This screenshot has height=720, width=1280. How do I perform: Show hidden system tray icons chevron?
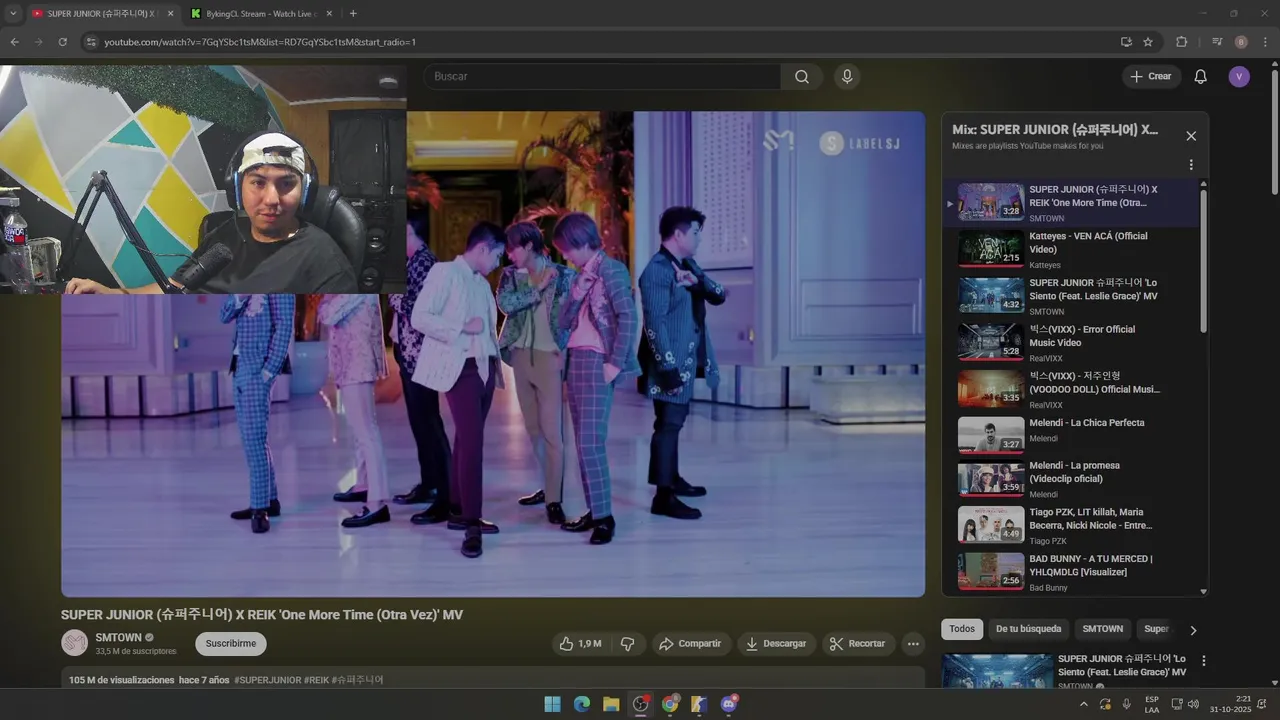pyautogui.click(x=1083, y=704)
